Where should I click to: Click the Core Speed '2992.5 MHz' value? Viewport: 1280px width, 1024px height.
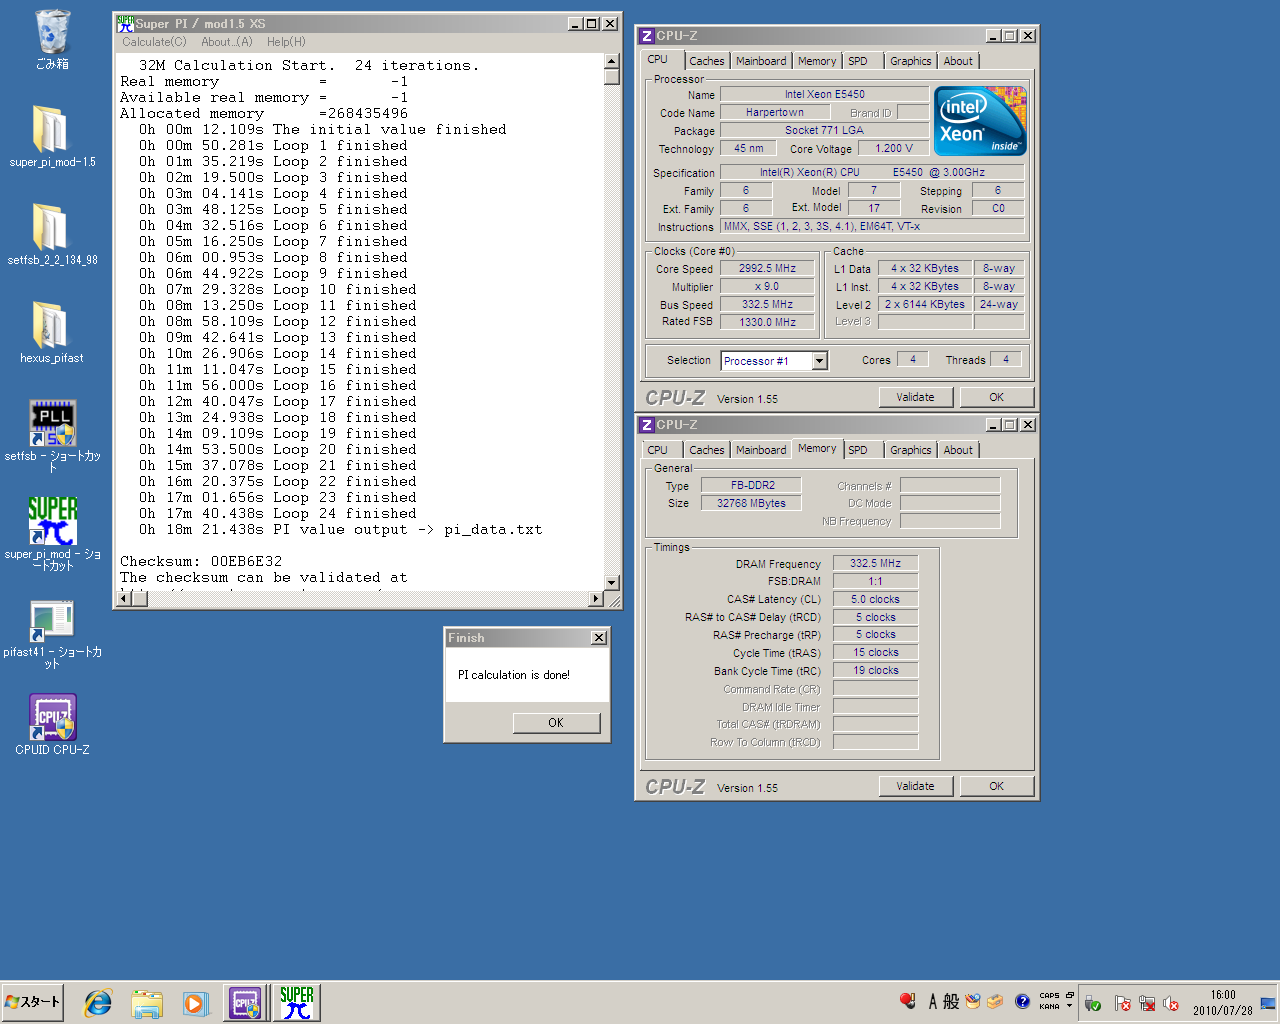tap(767, 268)
